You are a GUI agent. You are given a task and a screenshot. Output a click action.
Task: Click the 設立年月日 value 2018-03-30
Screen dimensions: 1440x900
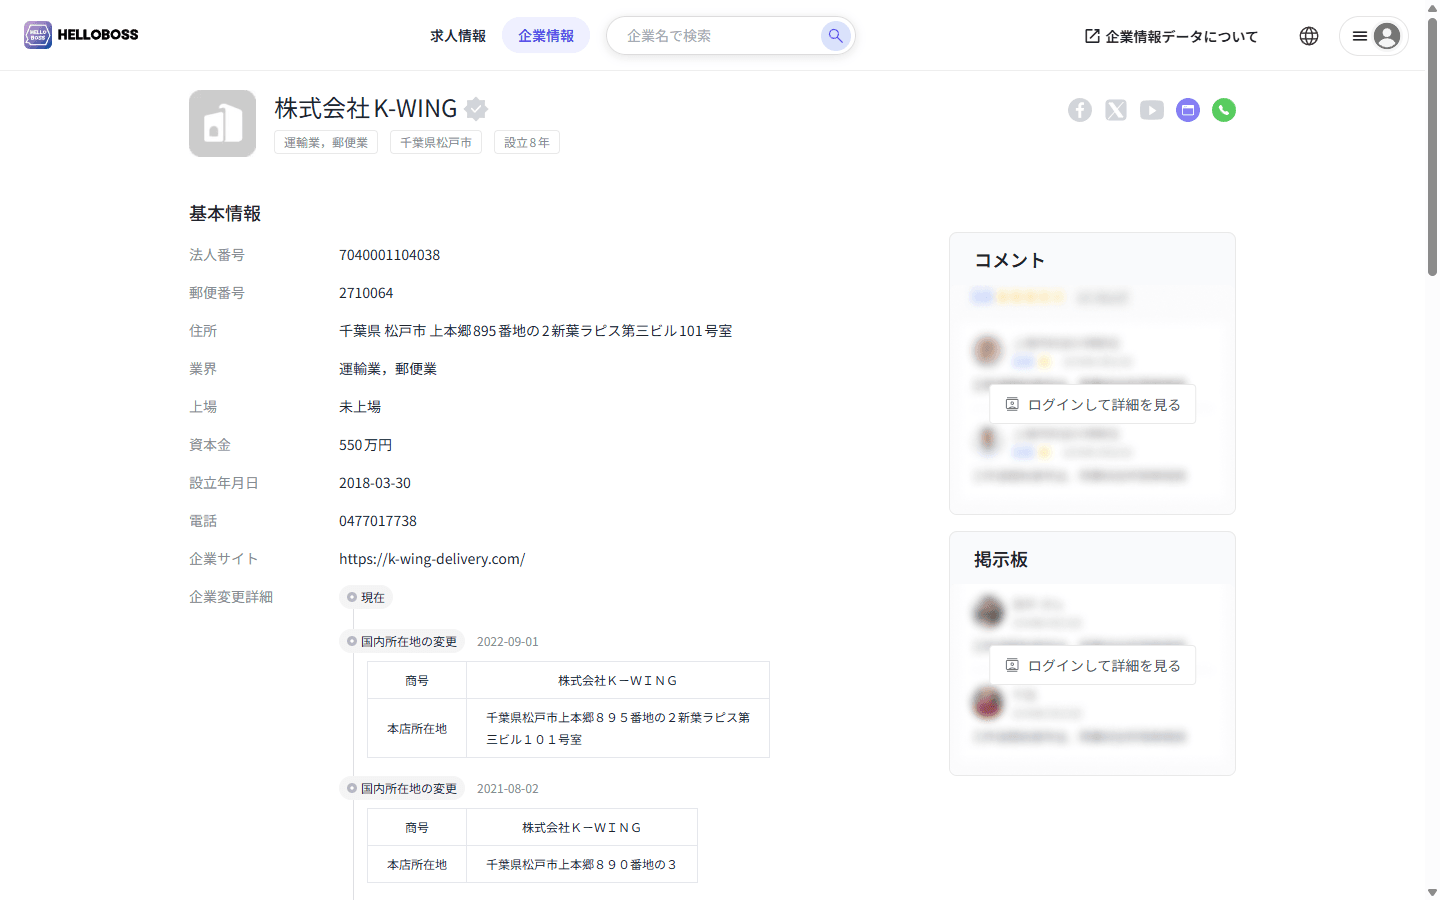point(375,483)
